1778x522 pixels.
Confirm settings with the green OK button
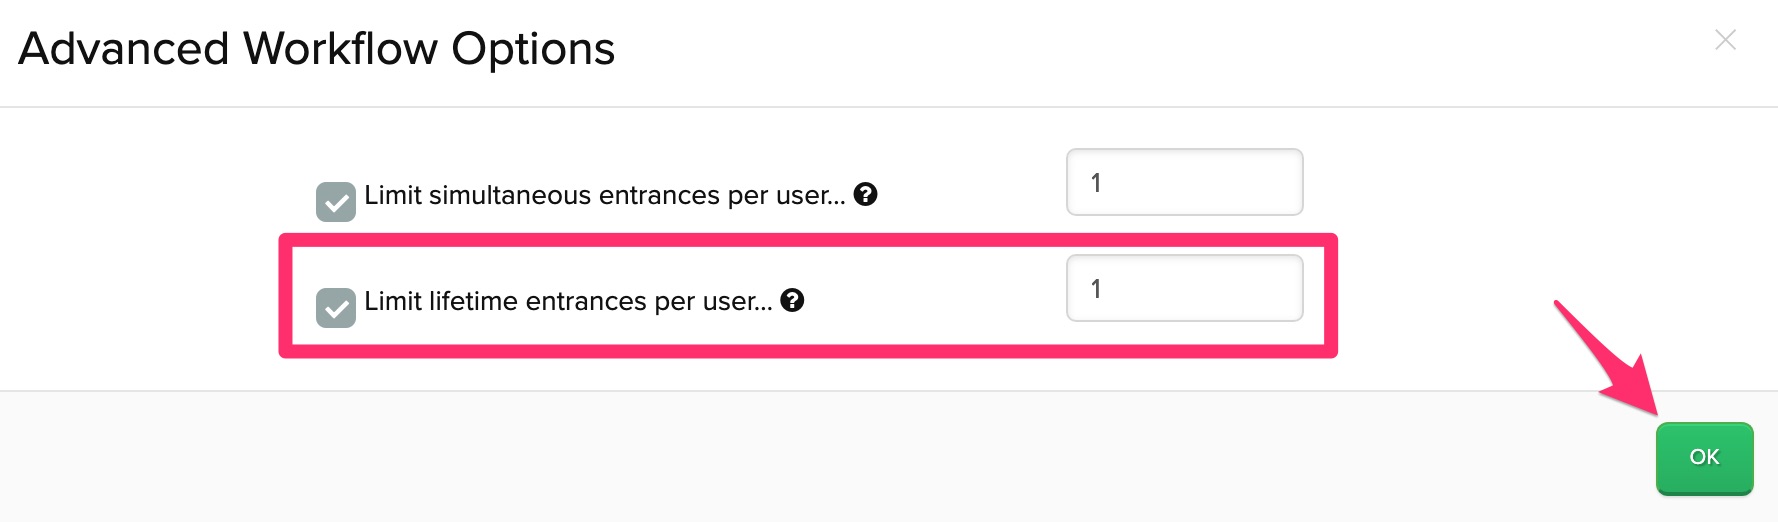[1704, 458]
